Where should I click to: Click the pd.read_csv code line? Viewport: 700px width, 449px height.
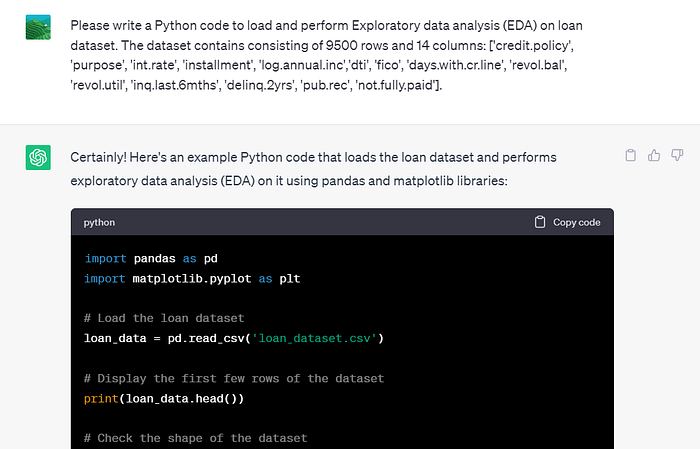point(233,338)
